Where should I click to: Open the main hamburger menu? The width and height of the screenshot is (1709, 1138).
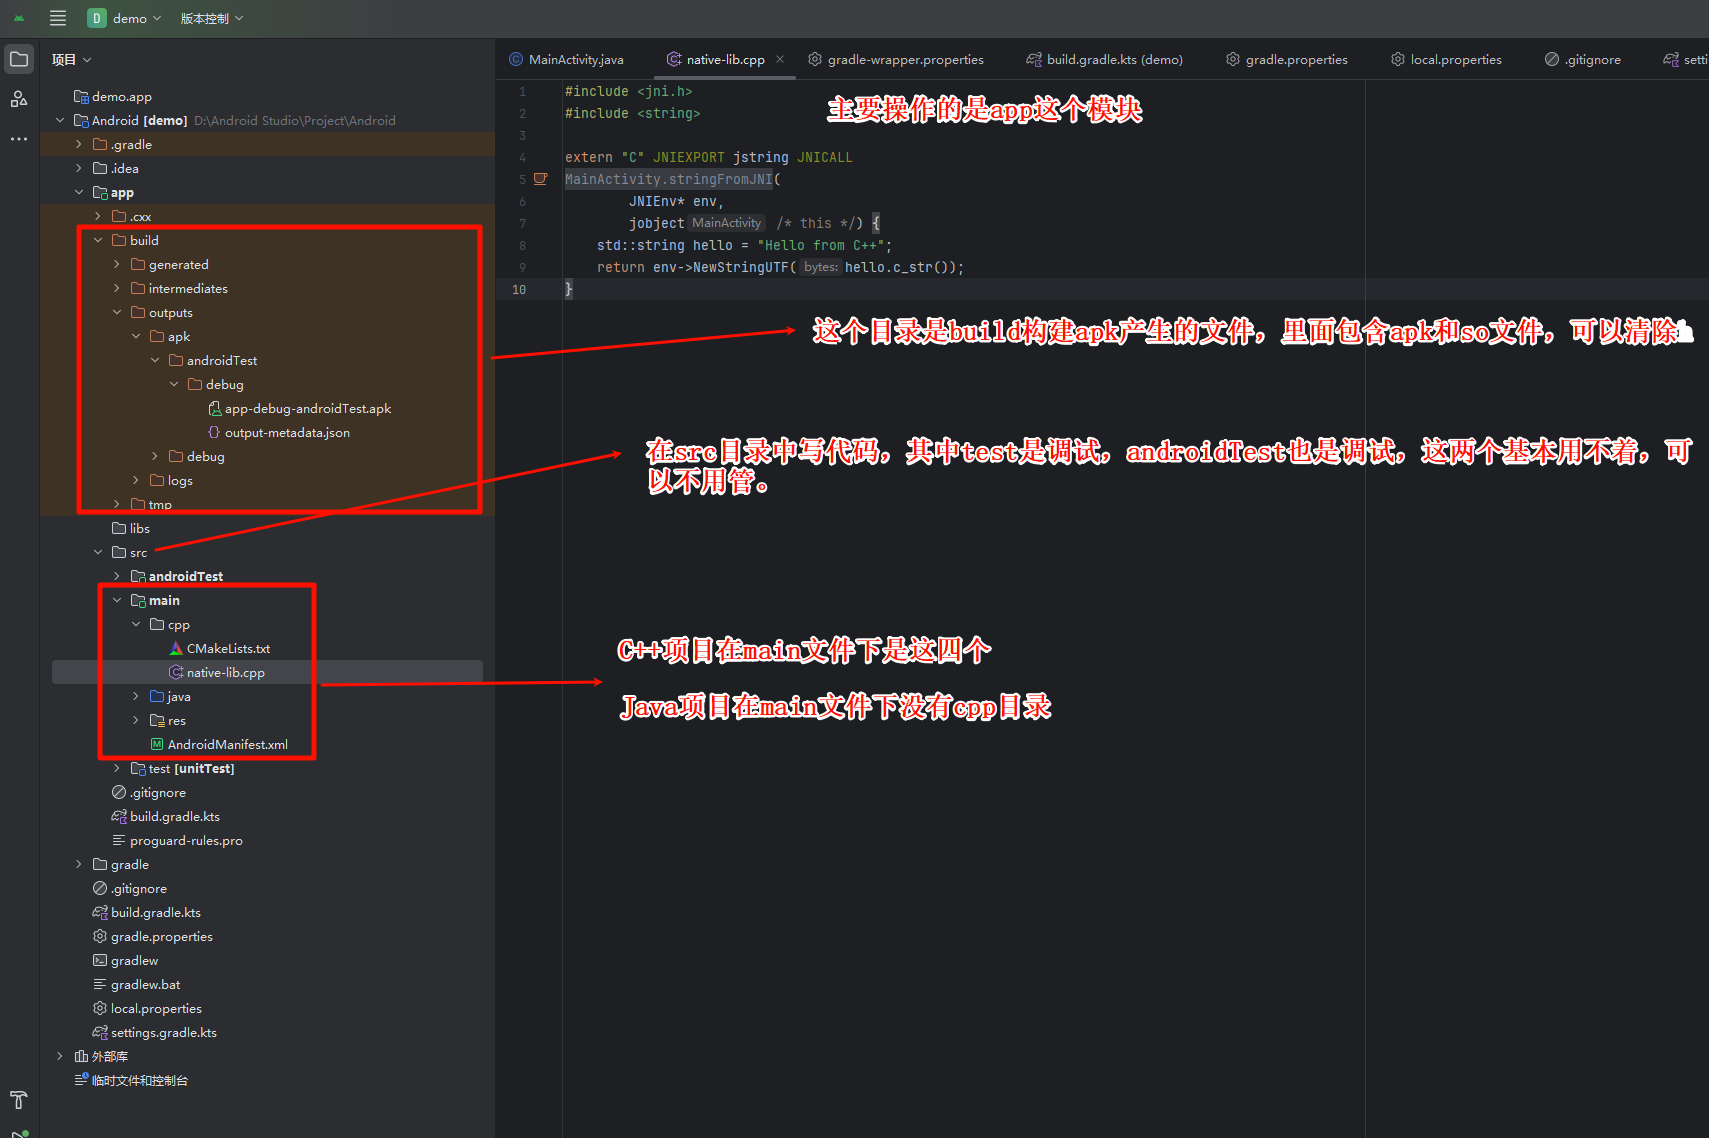coord(58,18)
